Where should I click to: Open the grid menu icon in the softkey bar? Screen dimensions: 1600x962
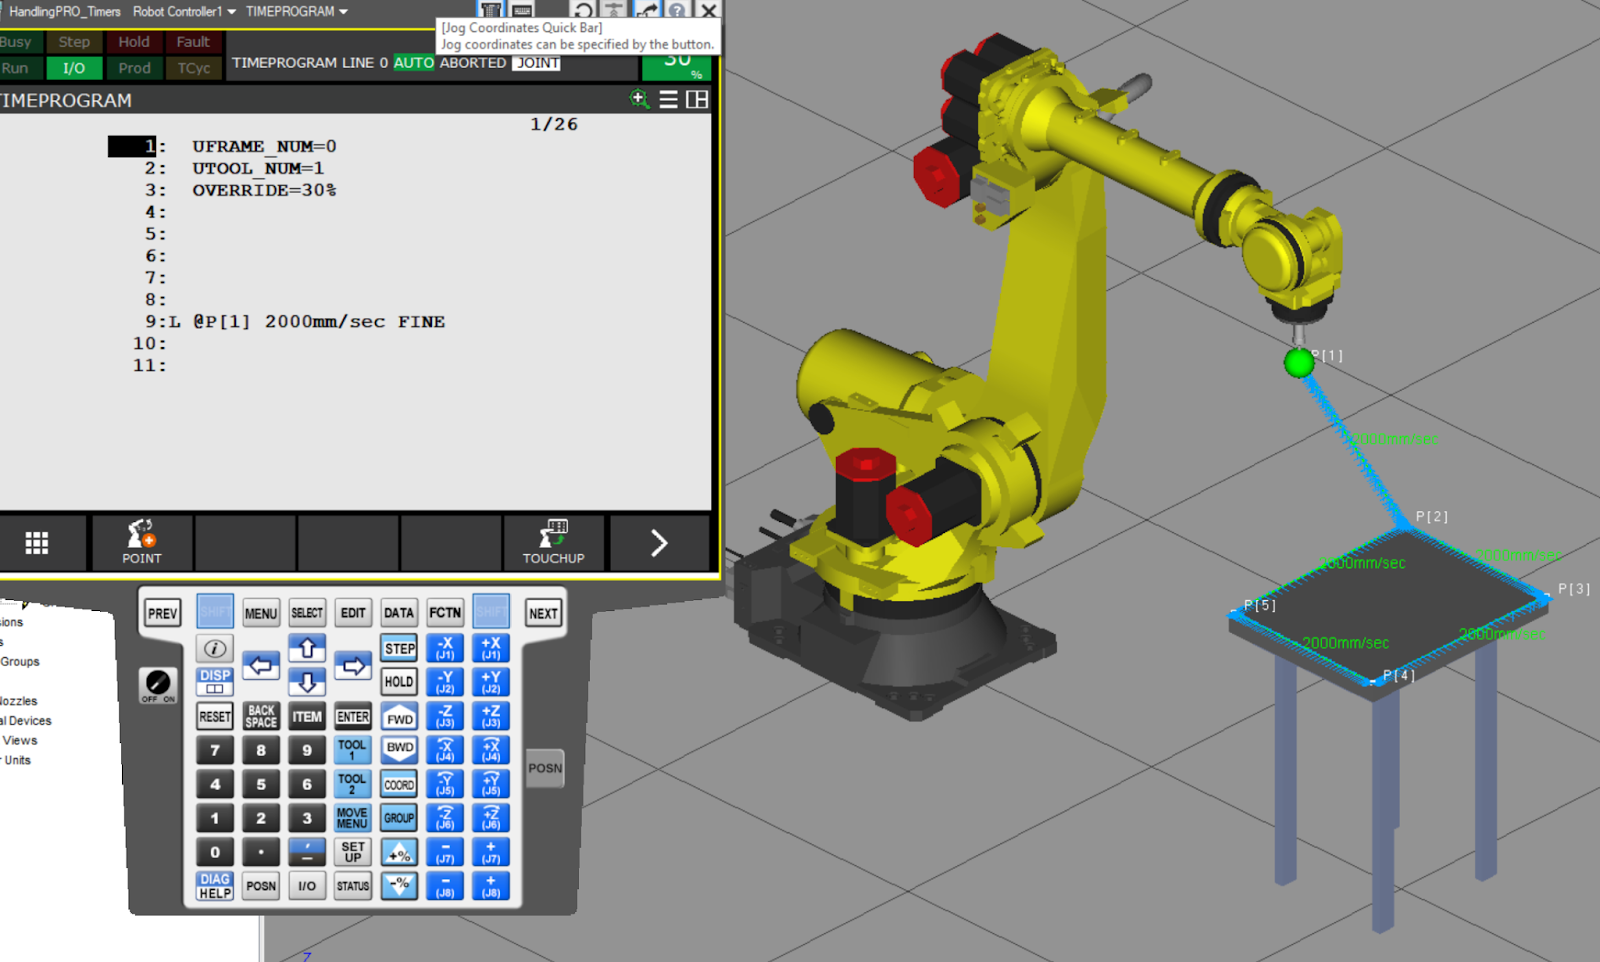click(37, 543)
